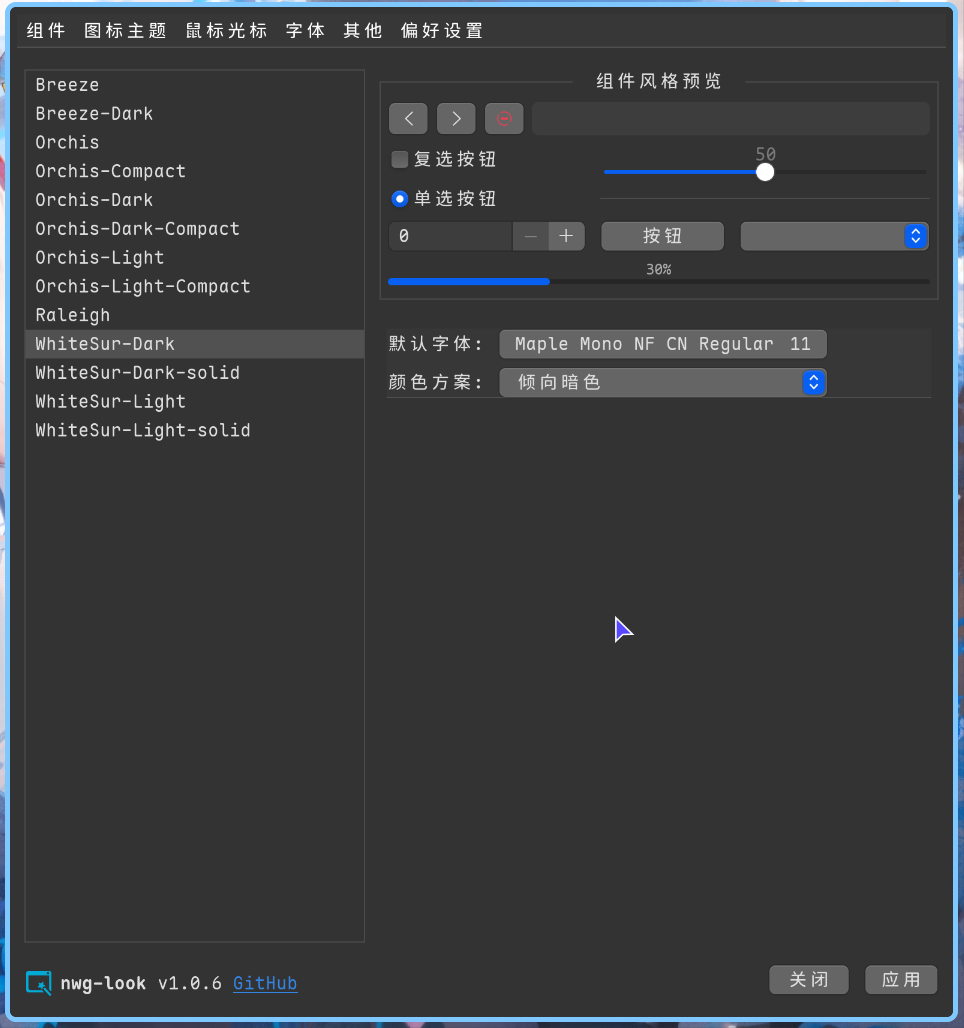Enable the 复选按钮 checkbox

399,159
